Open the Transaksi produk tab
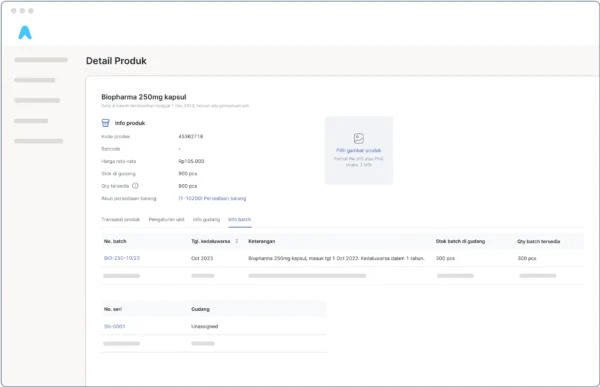Screen dimensions: 600x387 pos(121,219)
